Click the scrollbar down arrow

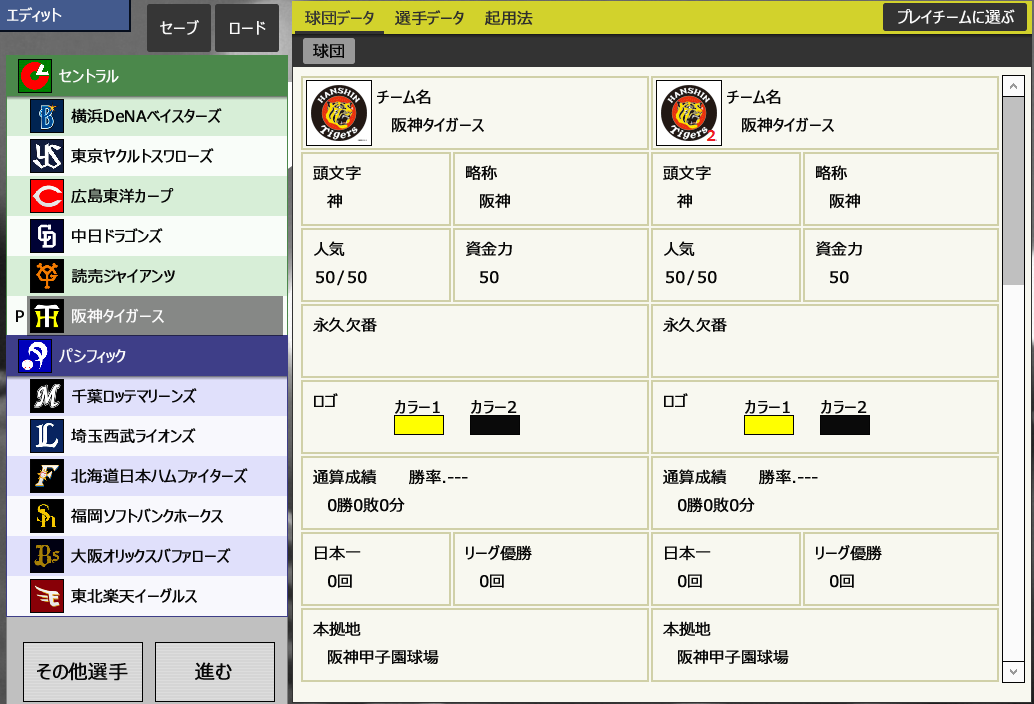1013,672
